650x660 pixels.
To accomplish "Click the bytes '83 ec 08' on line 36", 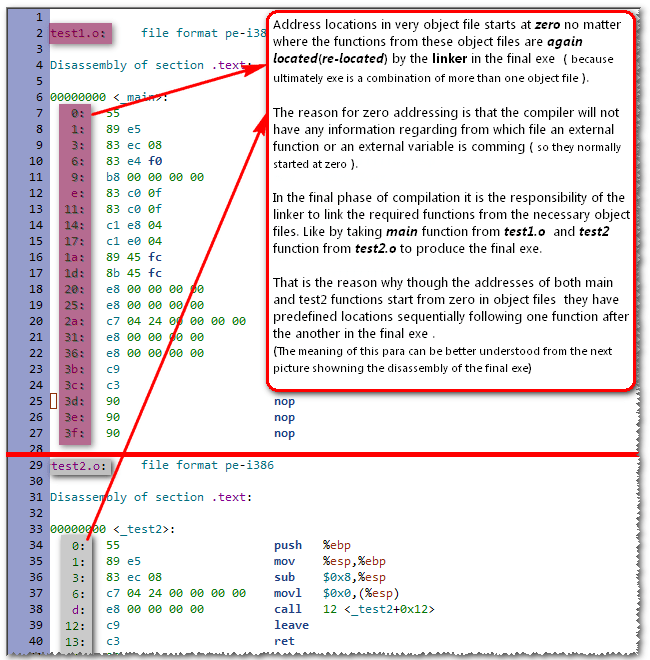I will 134,578.
